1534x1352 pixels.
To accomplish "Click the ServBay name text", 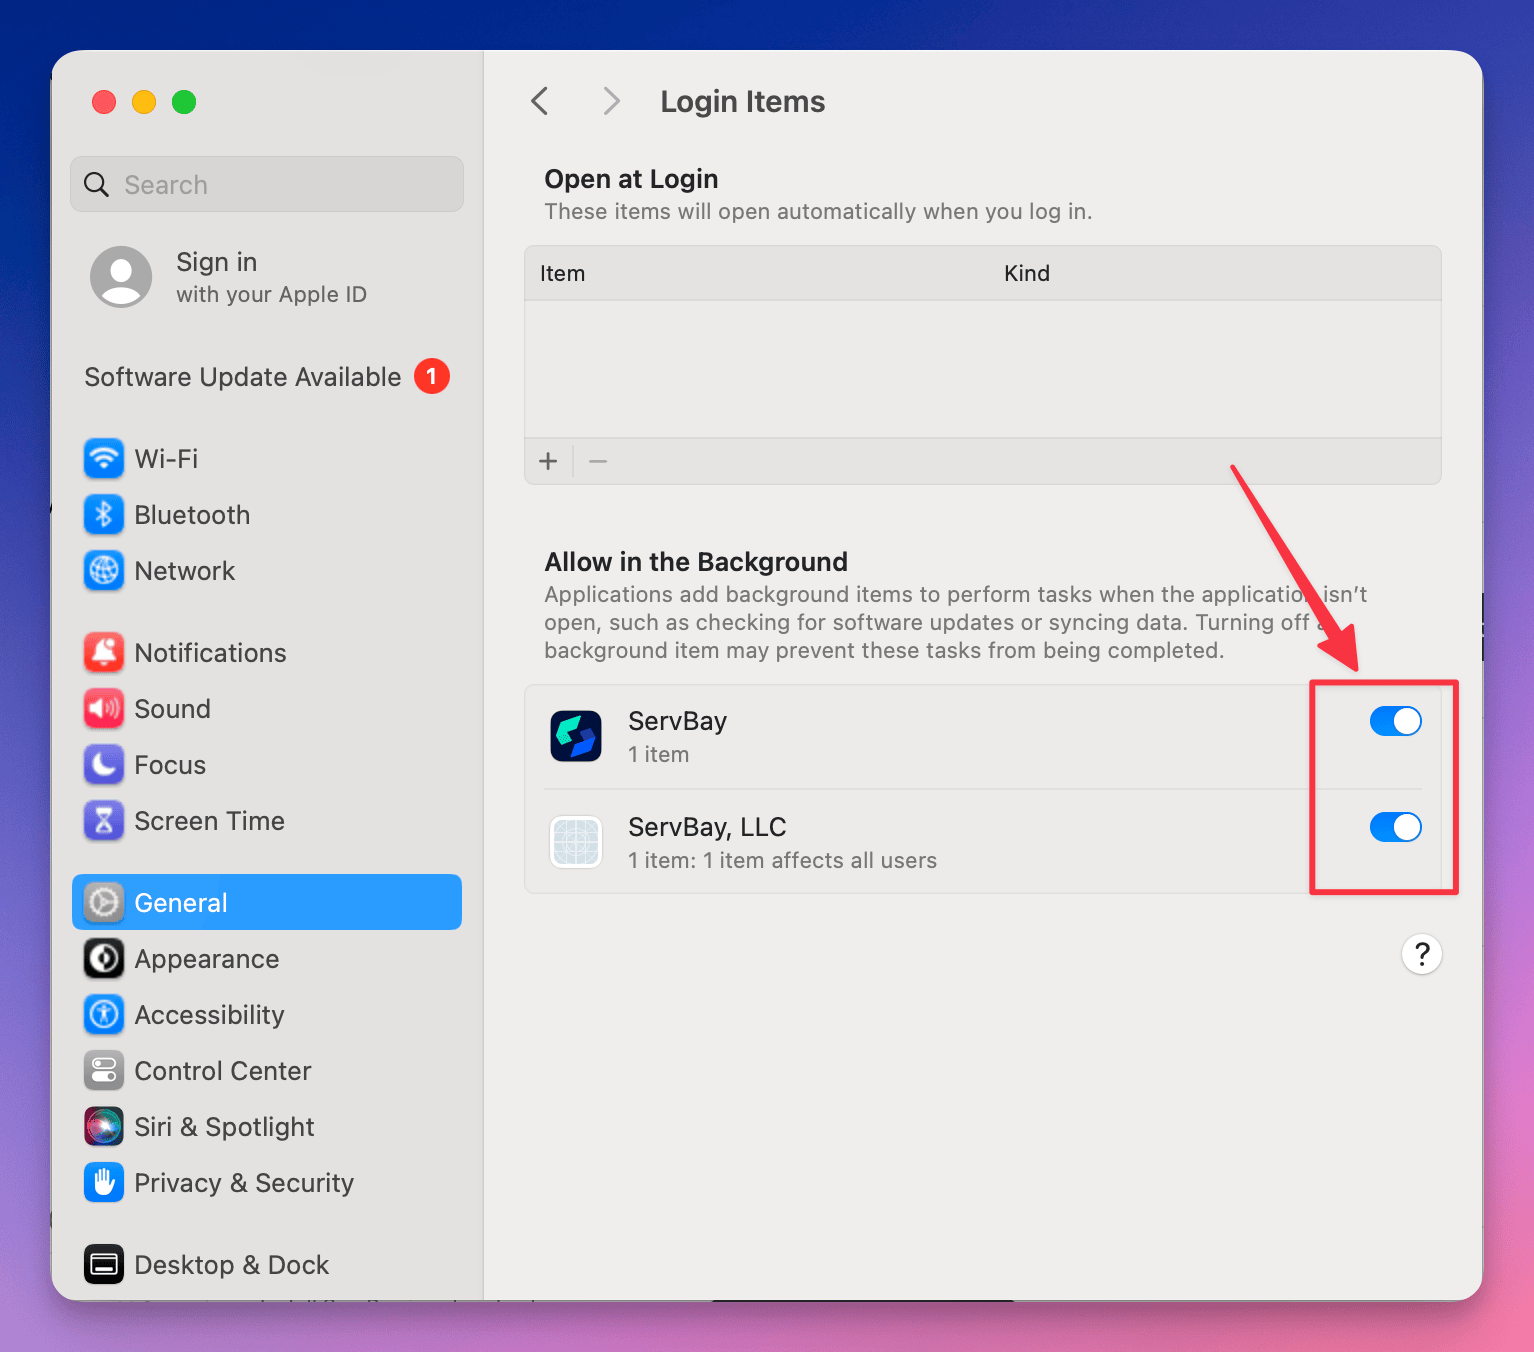I will (678, 721).
